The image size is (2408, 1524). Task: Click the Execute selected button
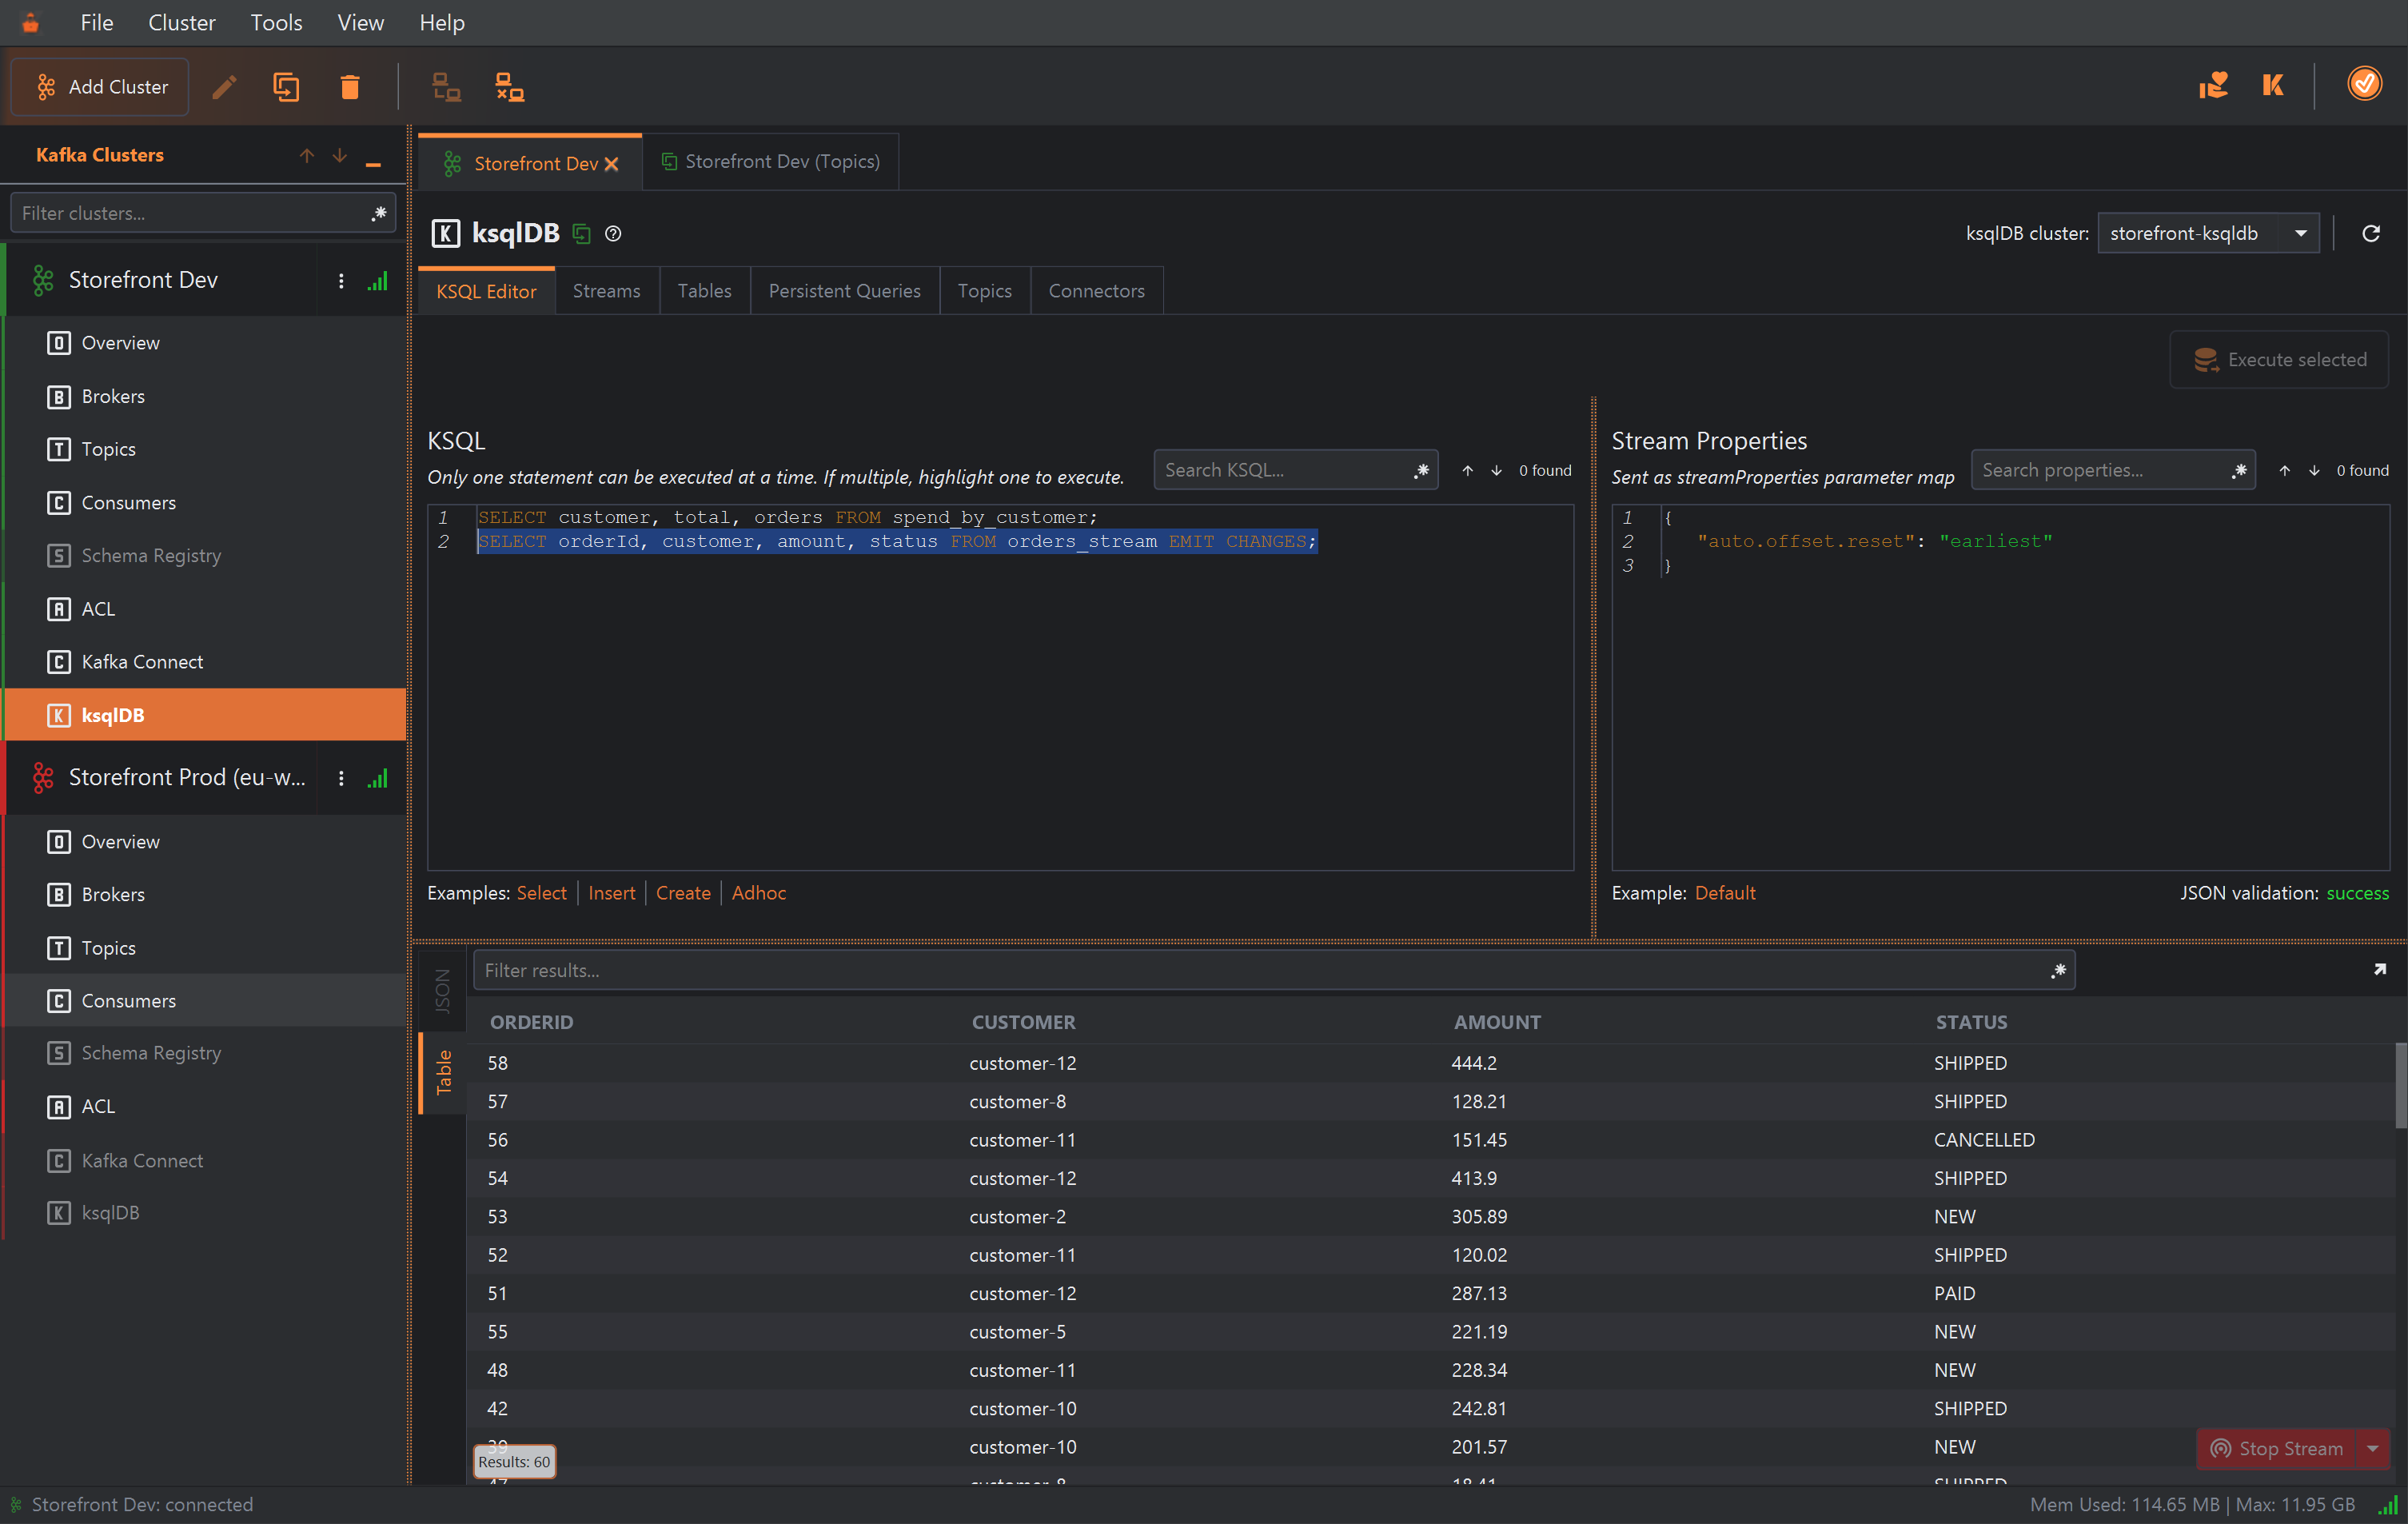click(x=2279, y=360)
